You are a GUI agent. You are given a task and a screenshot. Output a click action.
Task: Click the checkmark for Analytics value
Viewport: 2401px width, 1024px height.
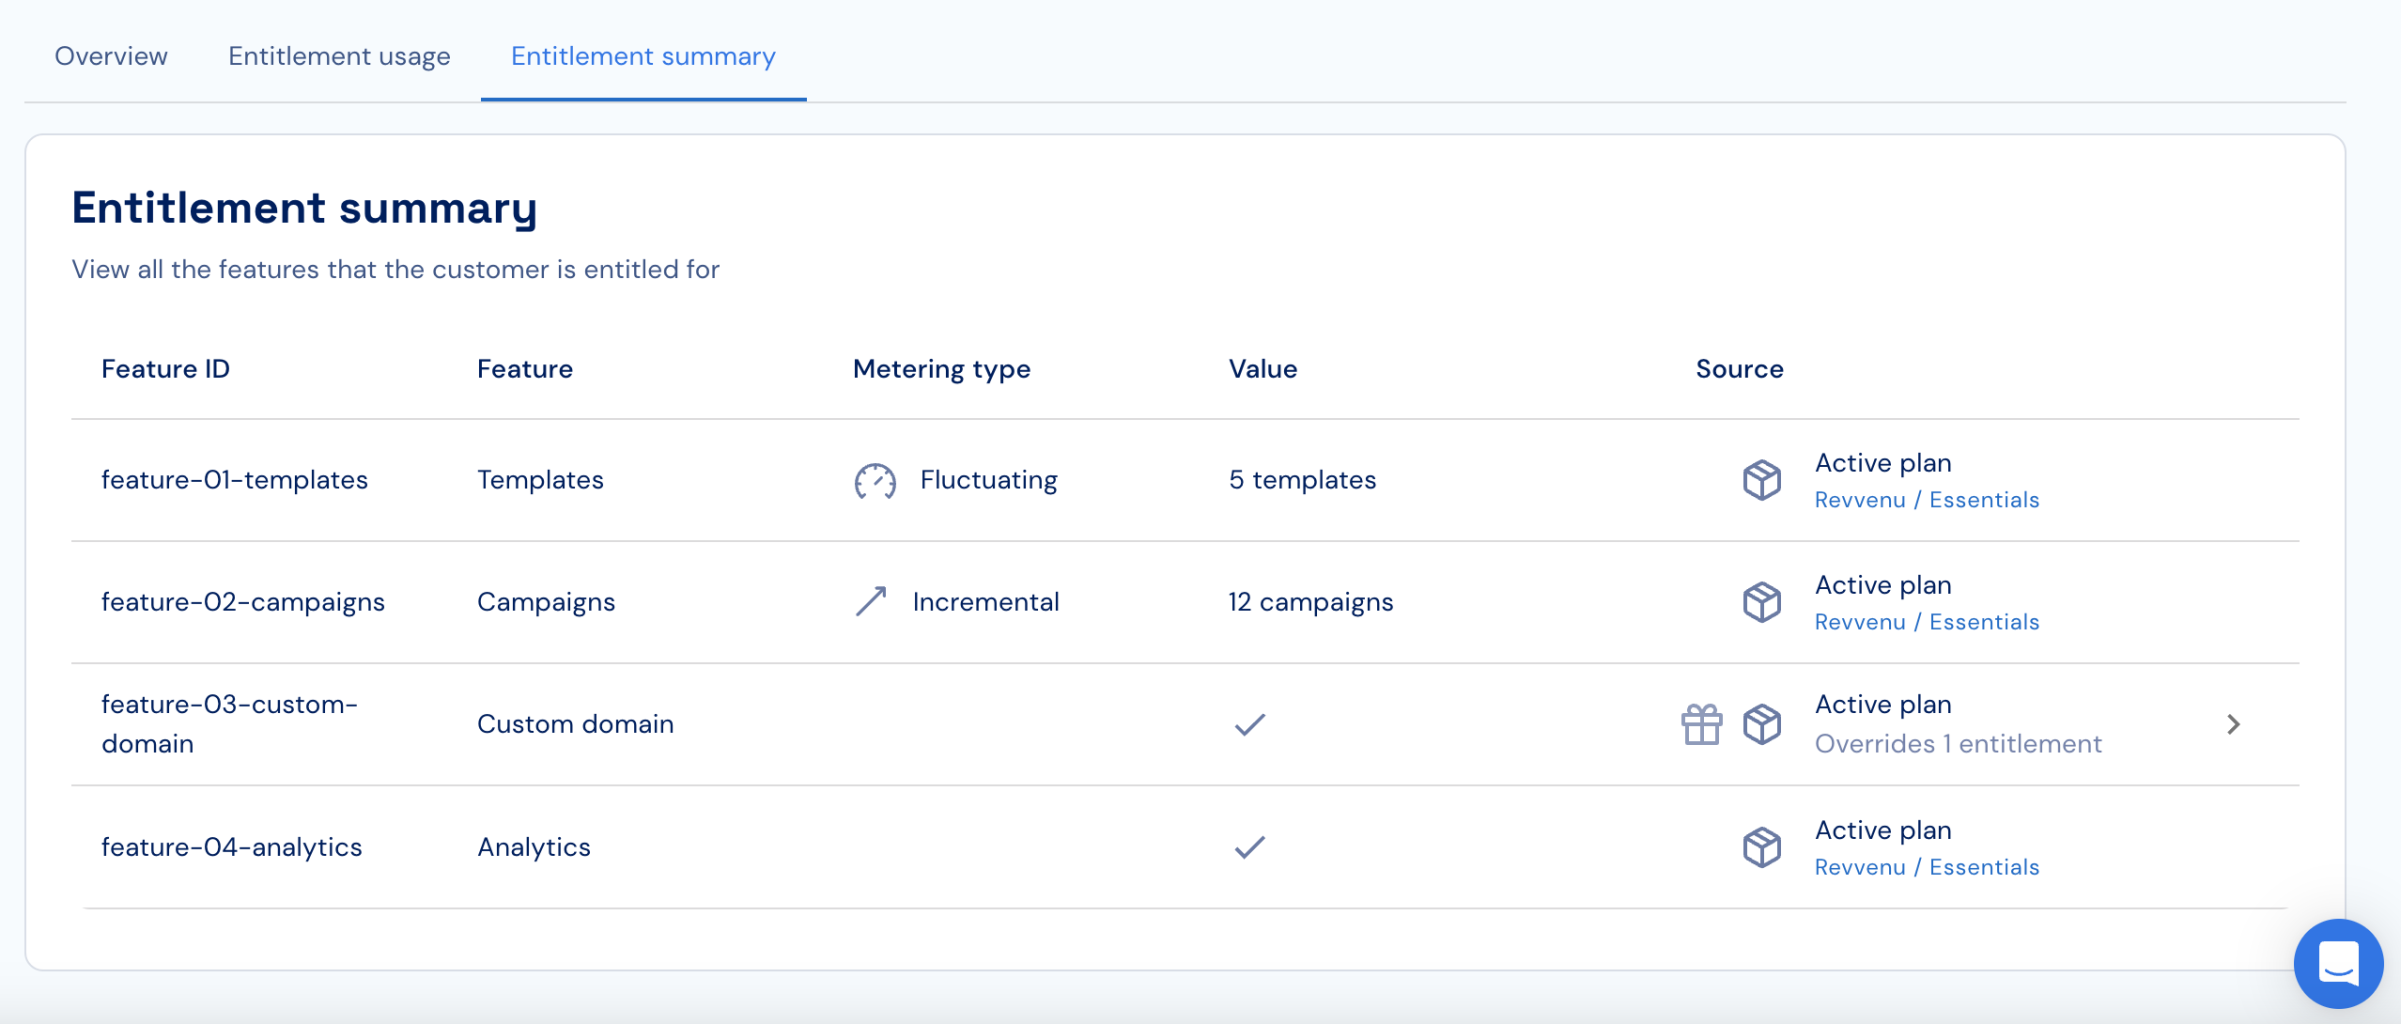[1250, 847]
